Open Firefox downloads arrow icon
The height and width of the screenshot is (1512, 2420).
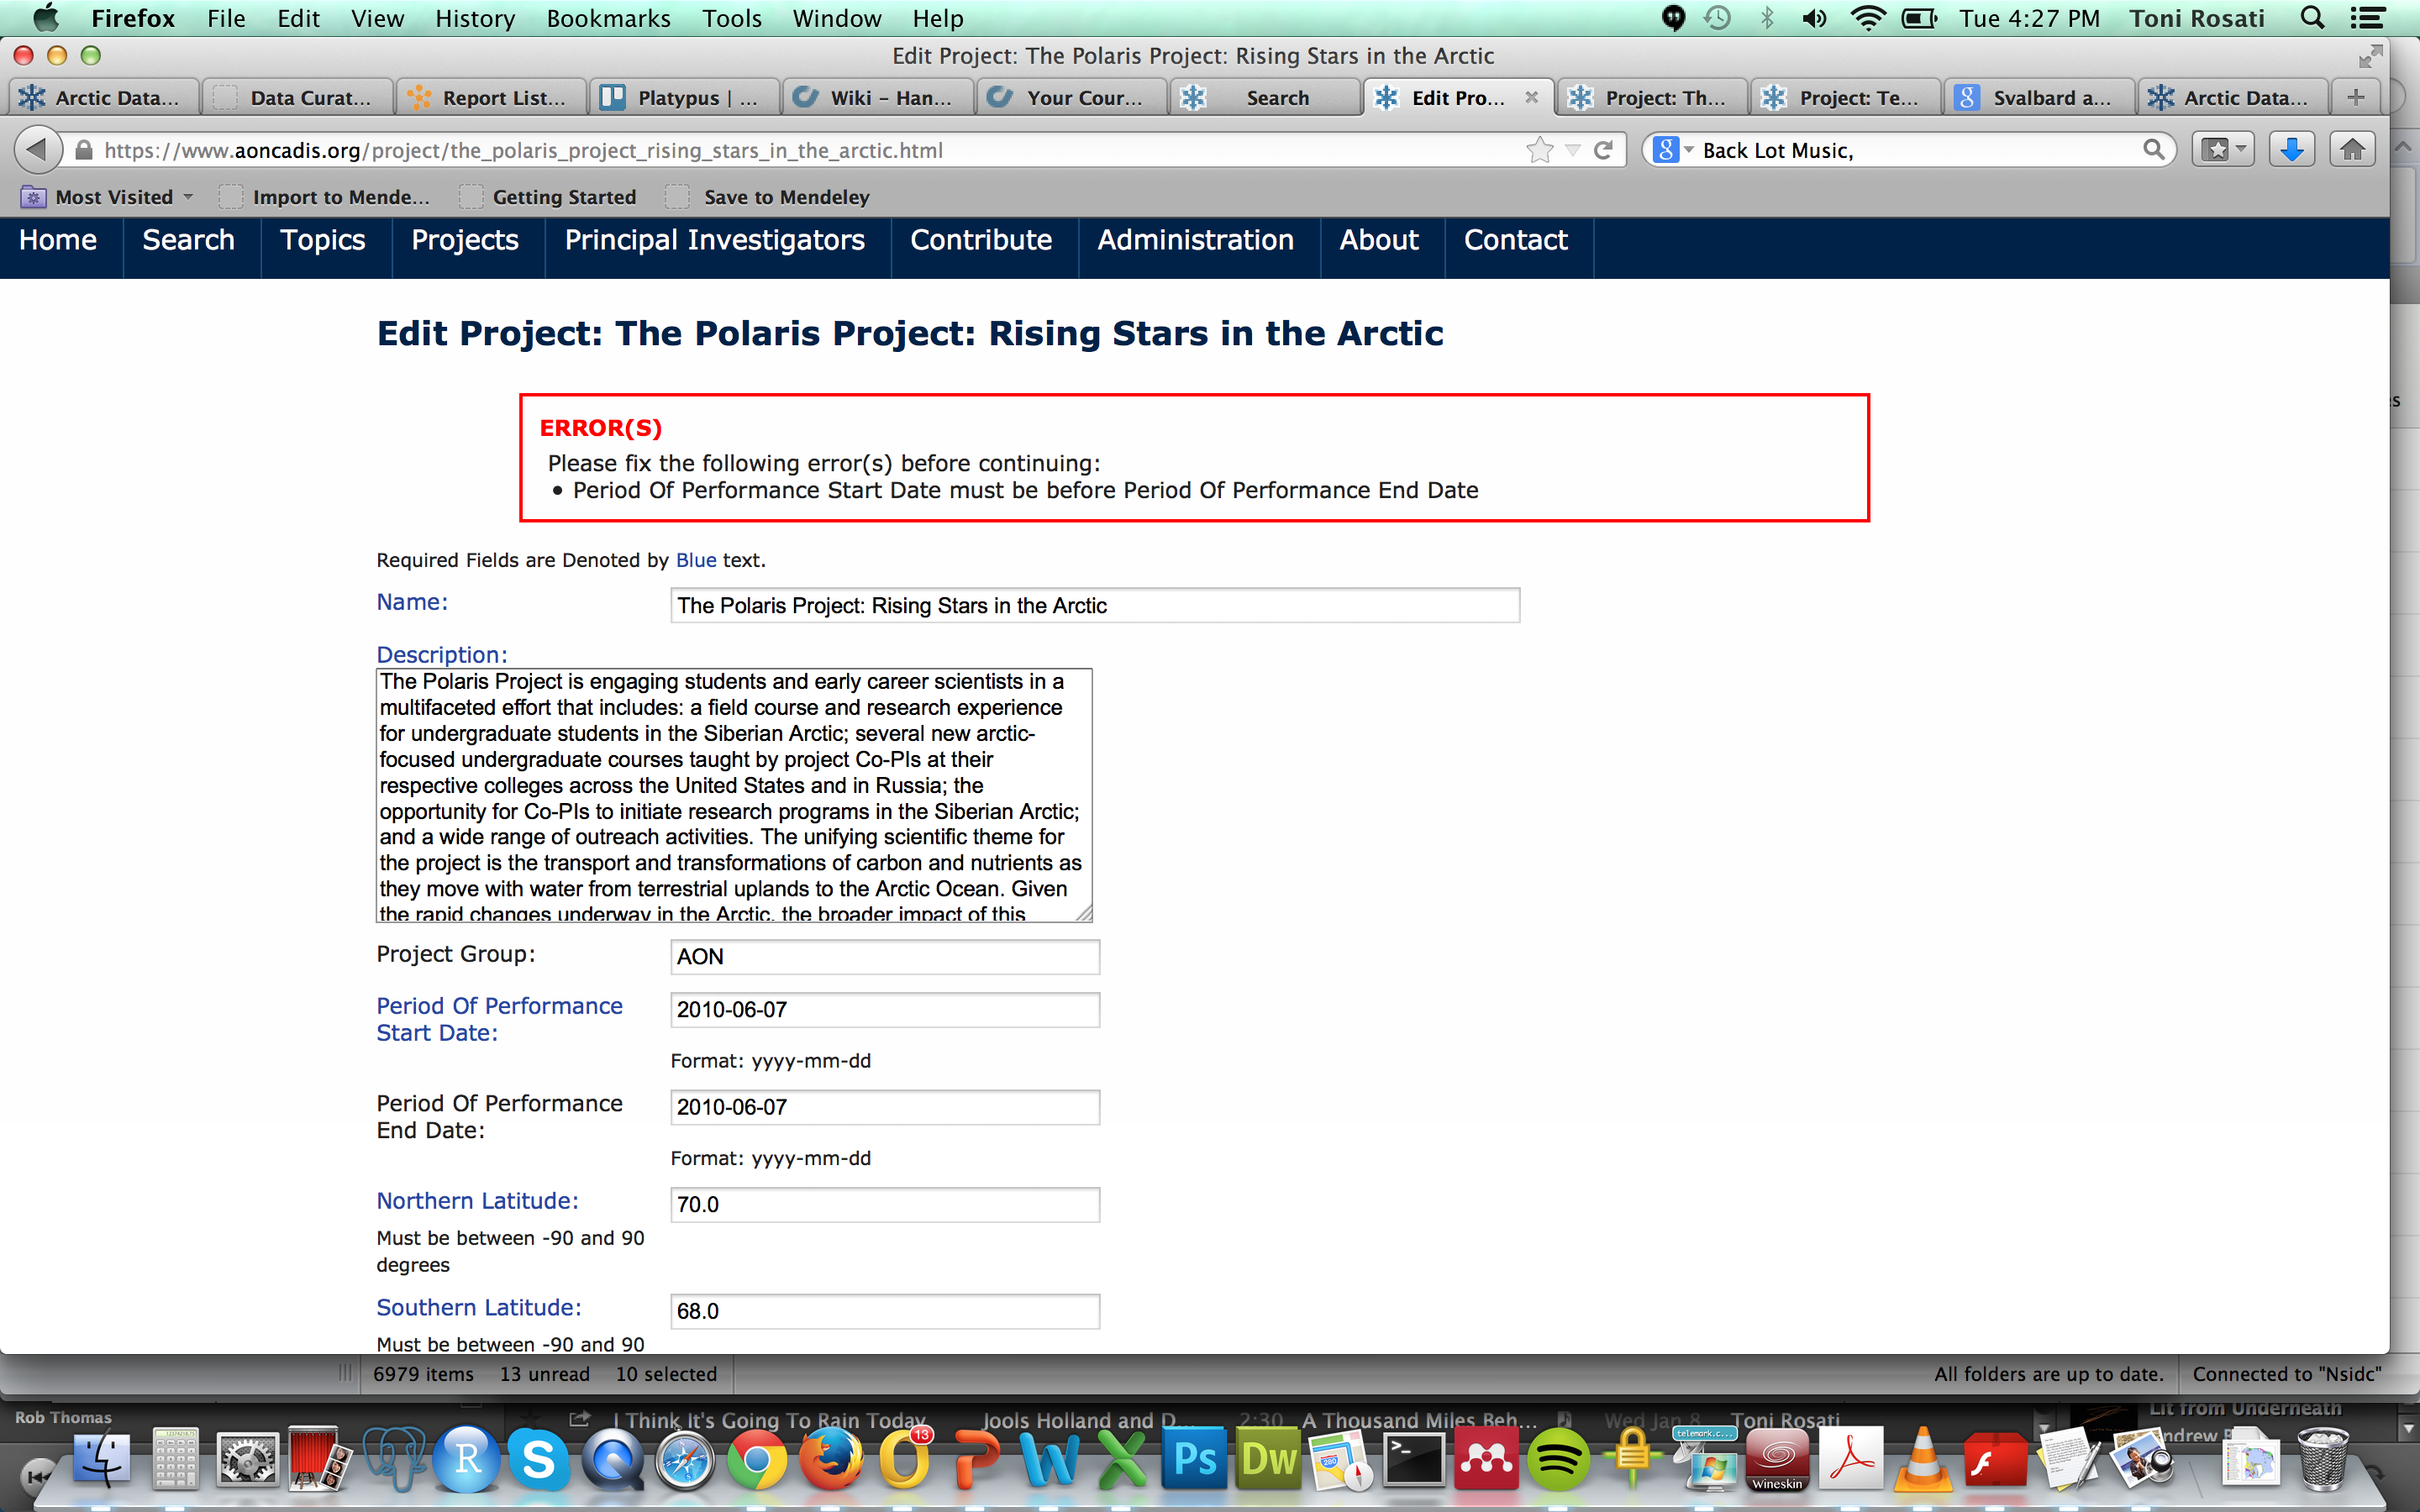2291,150
